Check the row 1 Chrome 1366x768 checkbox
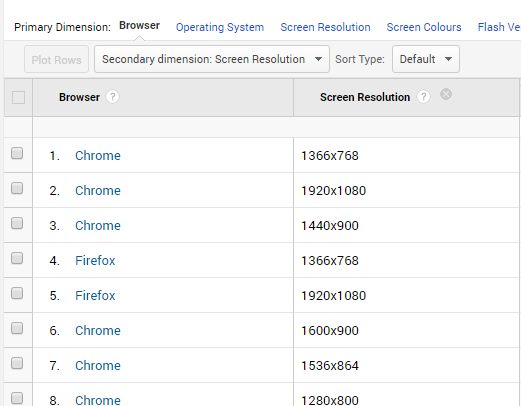This screenshot has width=521, height=406. (x=17, y=153)
